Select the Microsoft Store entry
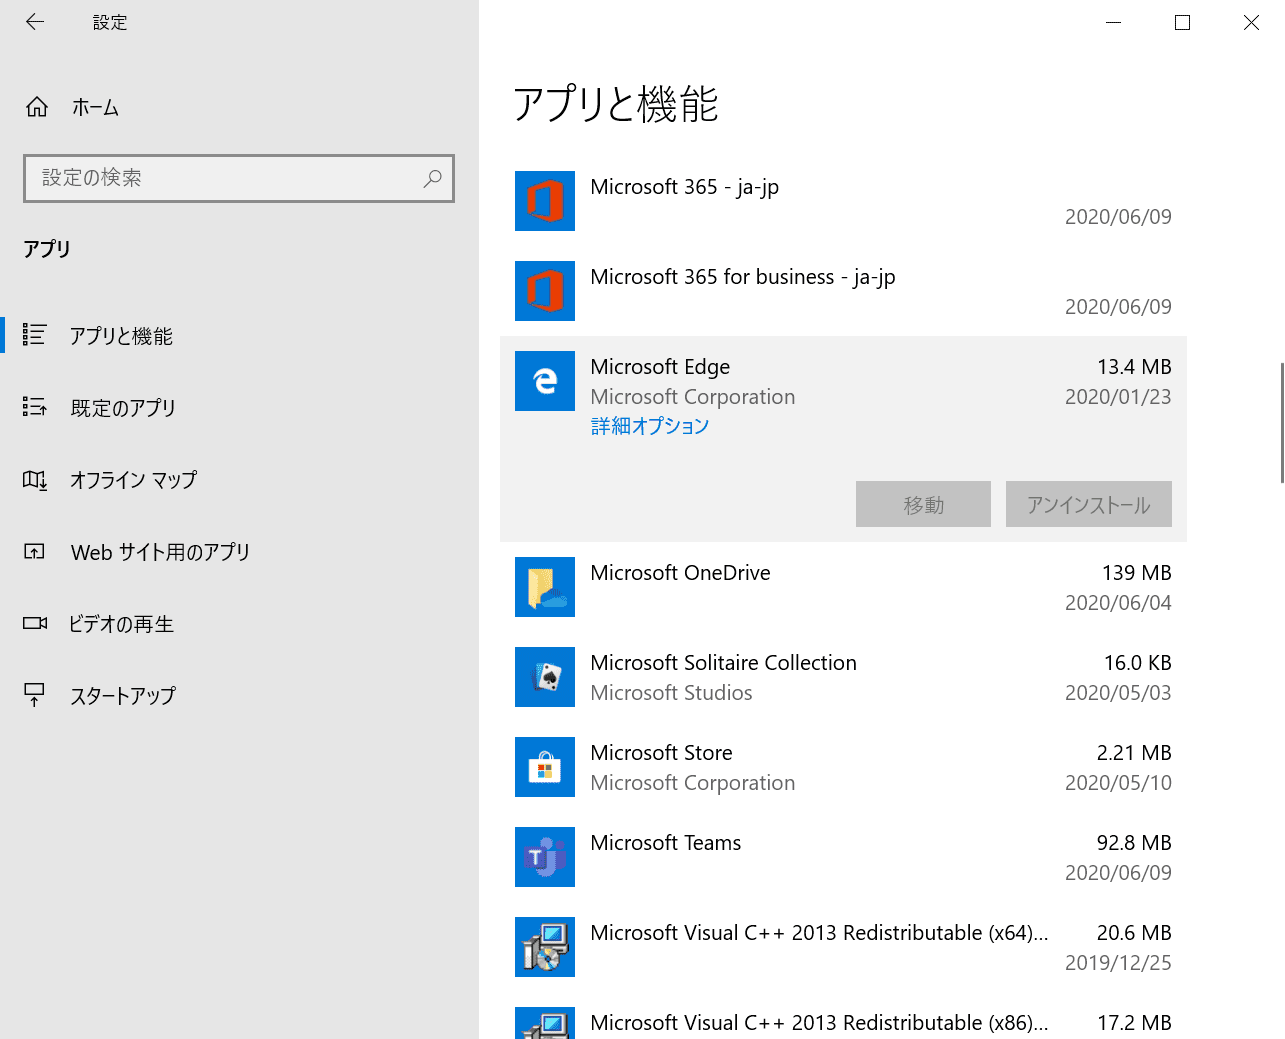Viewport: 1285px width, 1039px height. pyautogui.click(x=843, y=767)
